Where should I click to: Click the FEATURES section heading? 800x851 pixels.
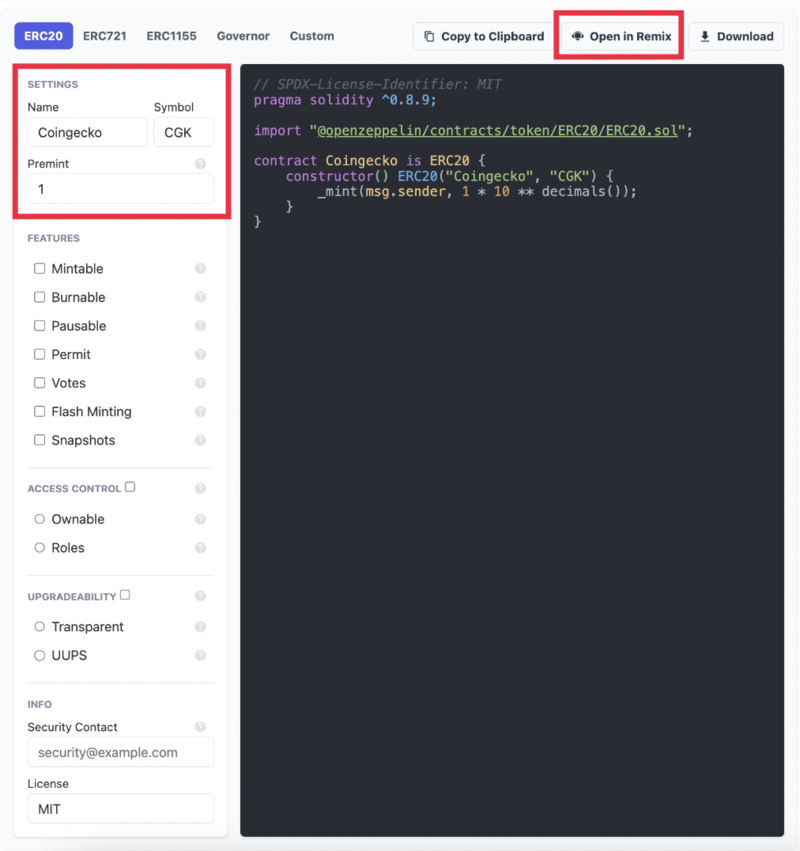click(54, 238)
